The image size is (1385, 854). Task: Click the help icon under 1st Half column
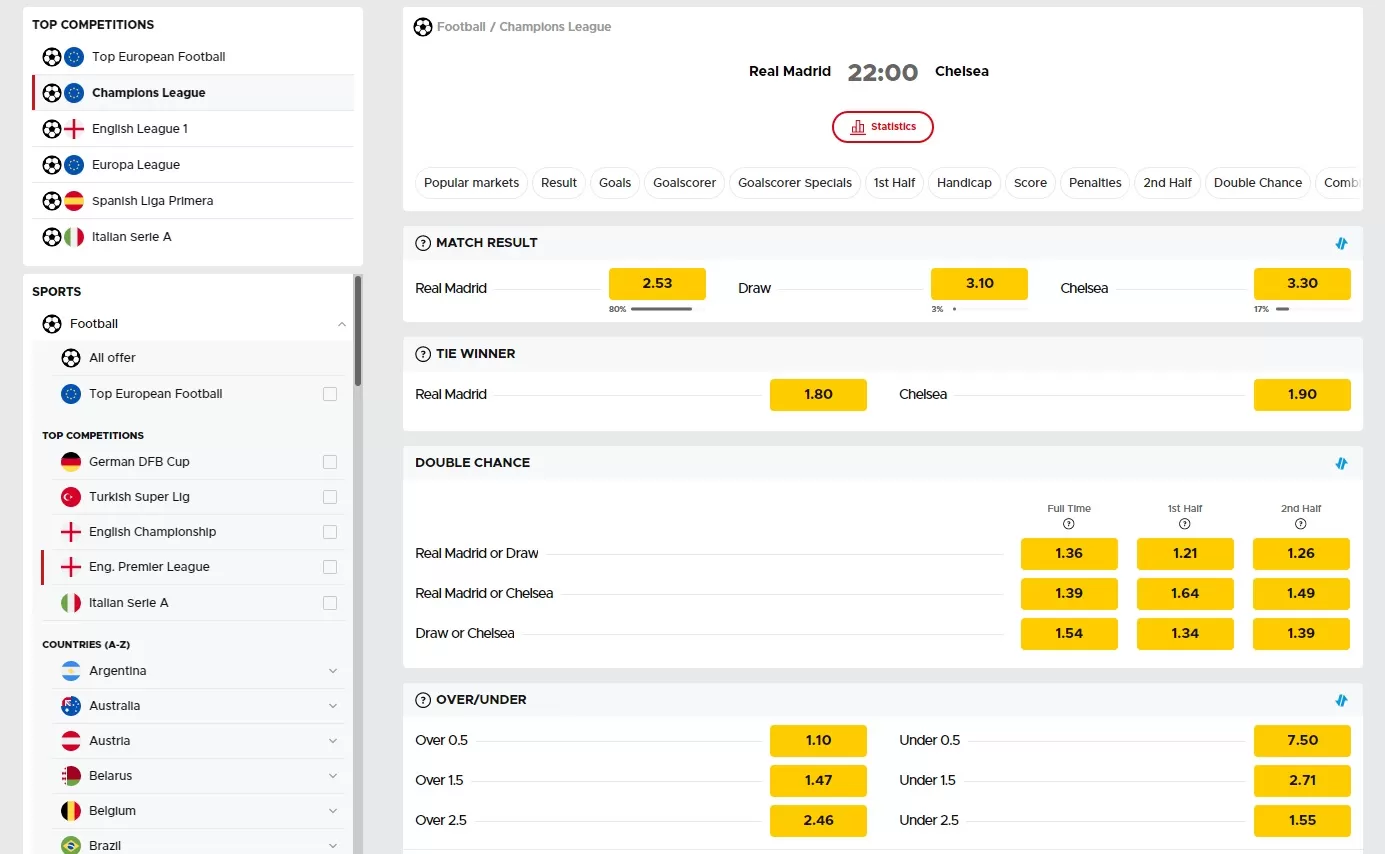(1185, 524)
